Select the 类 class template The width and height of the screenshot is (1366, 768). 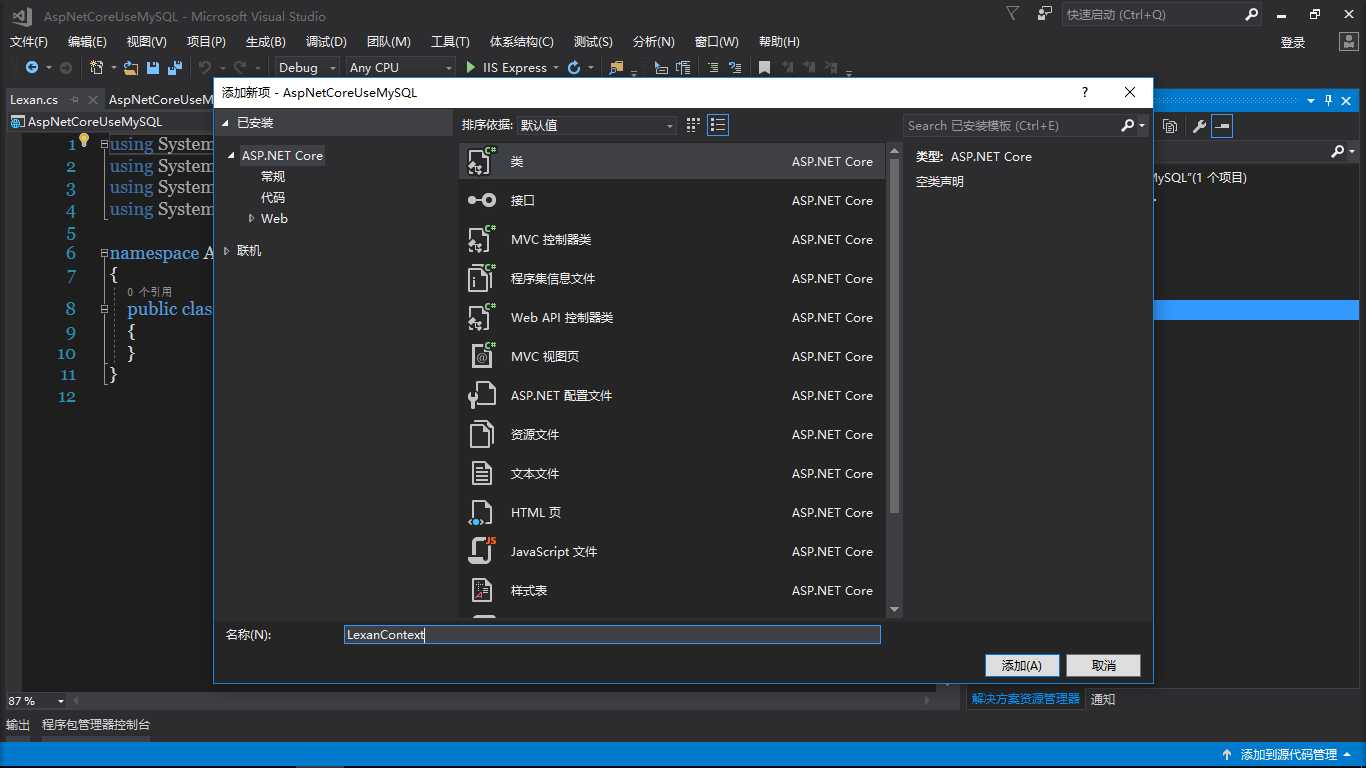(672, 161)
